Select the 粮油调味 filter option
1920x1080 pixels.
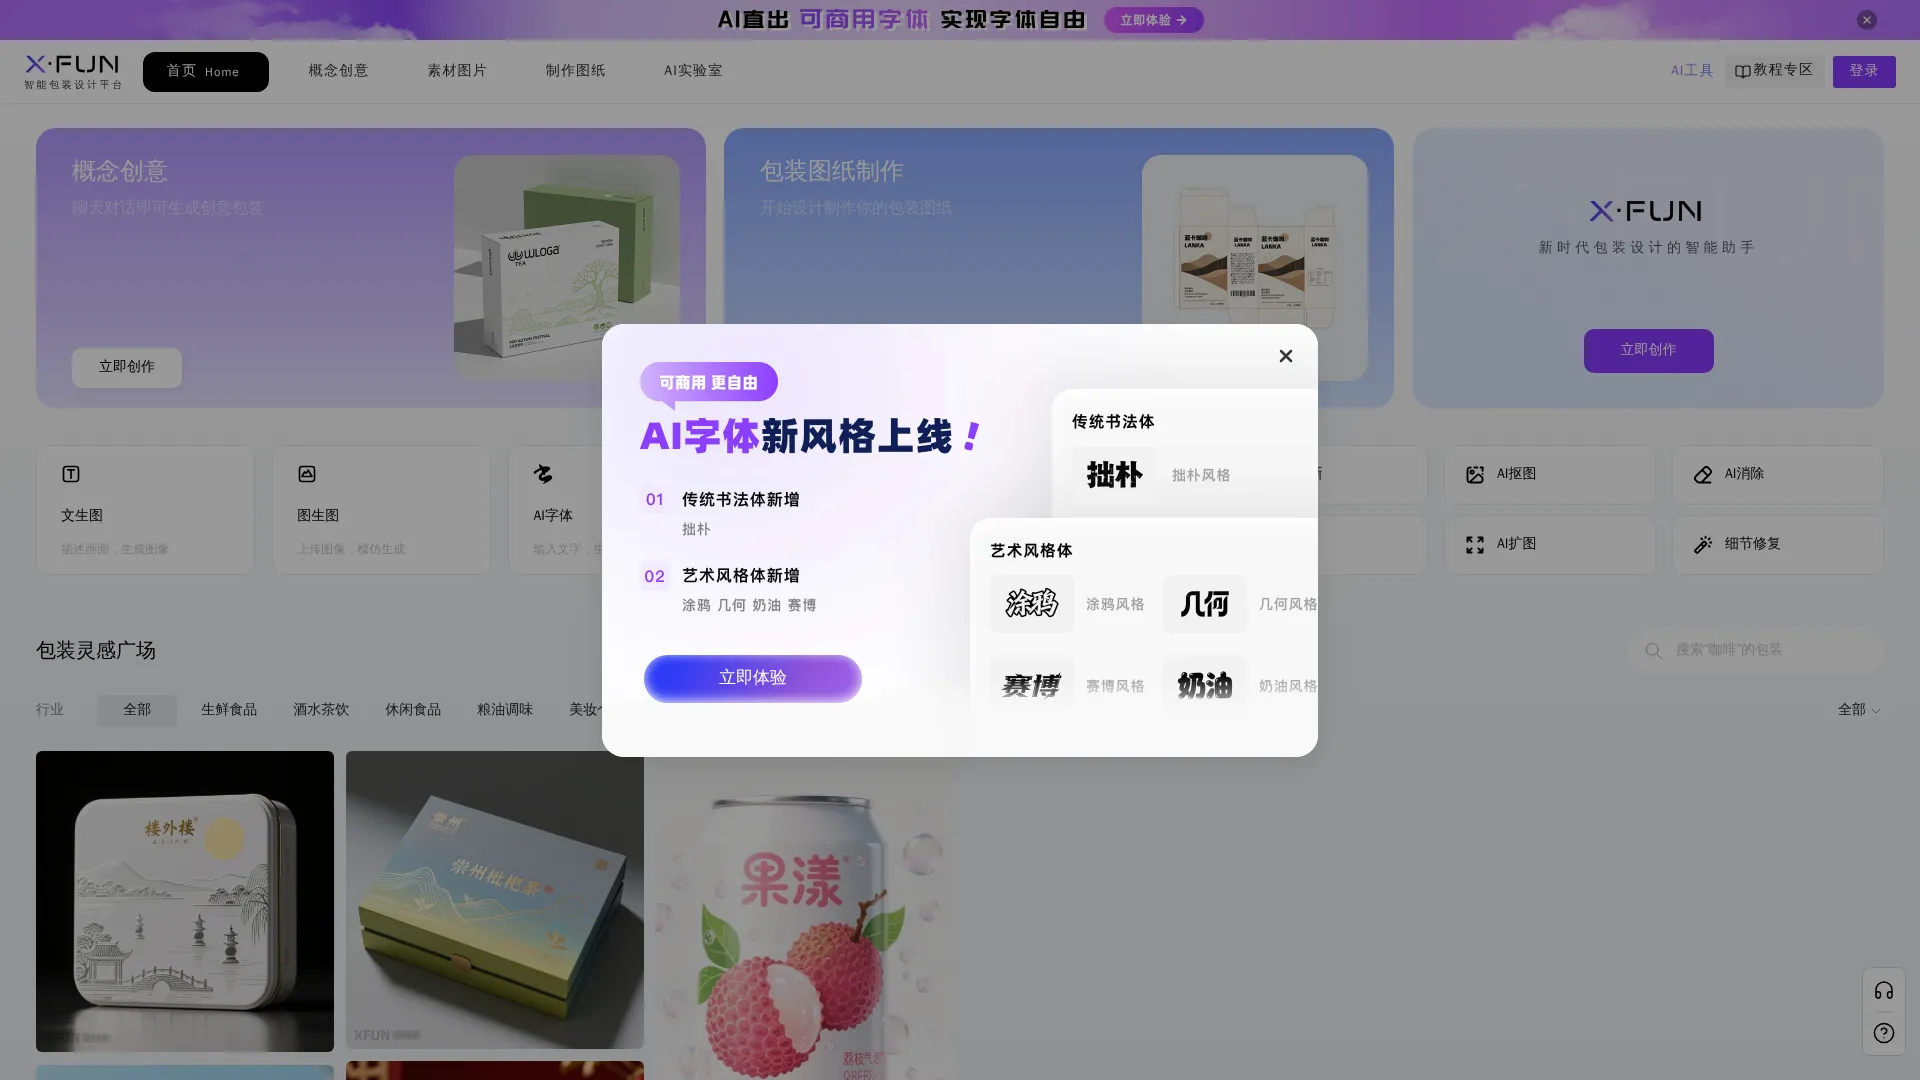click(504, 710)
